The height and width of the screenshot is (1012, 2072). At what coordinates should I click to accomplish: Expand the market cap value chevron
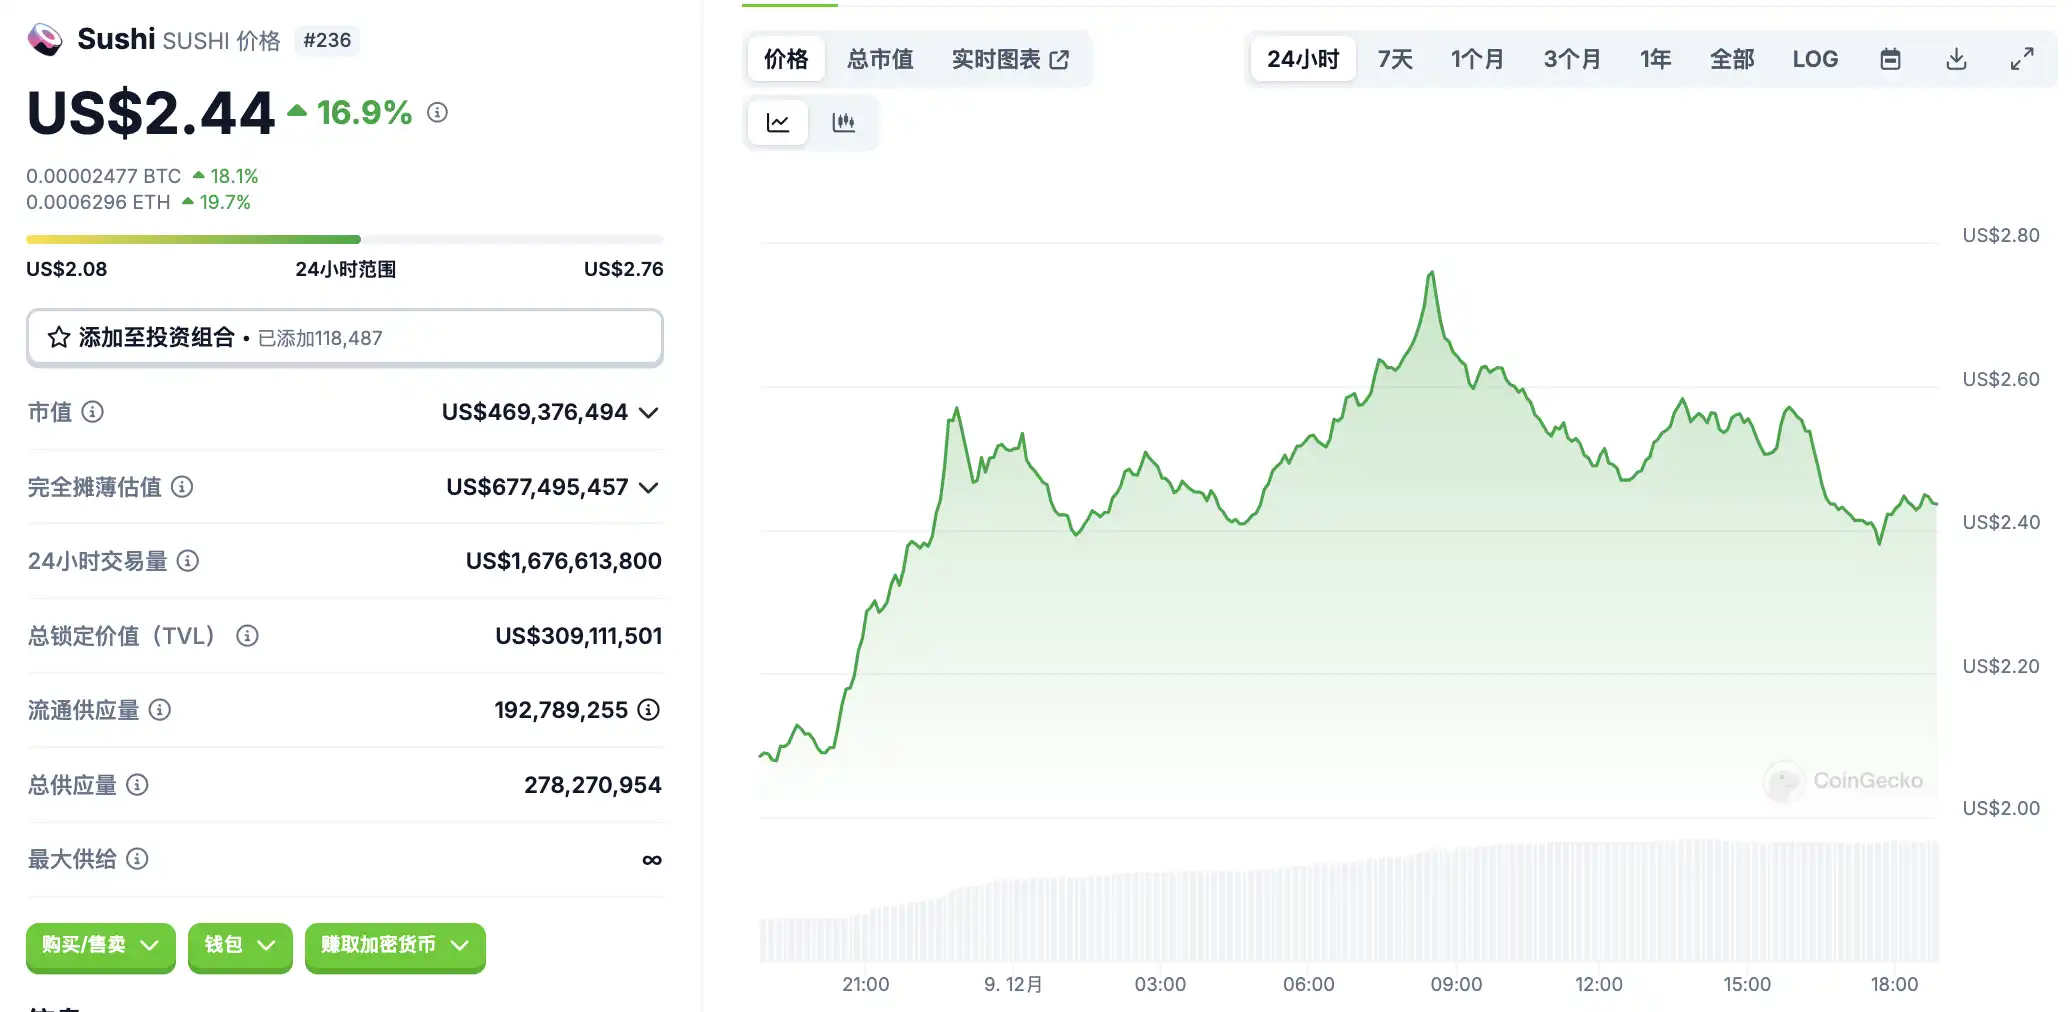click(x=649, y=413)
